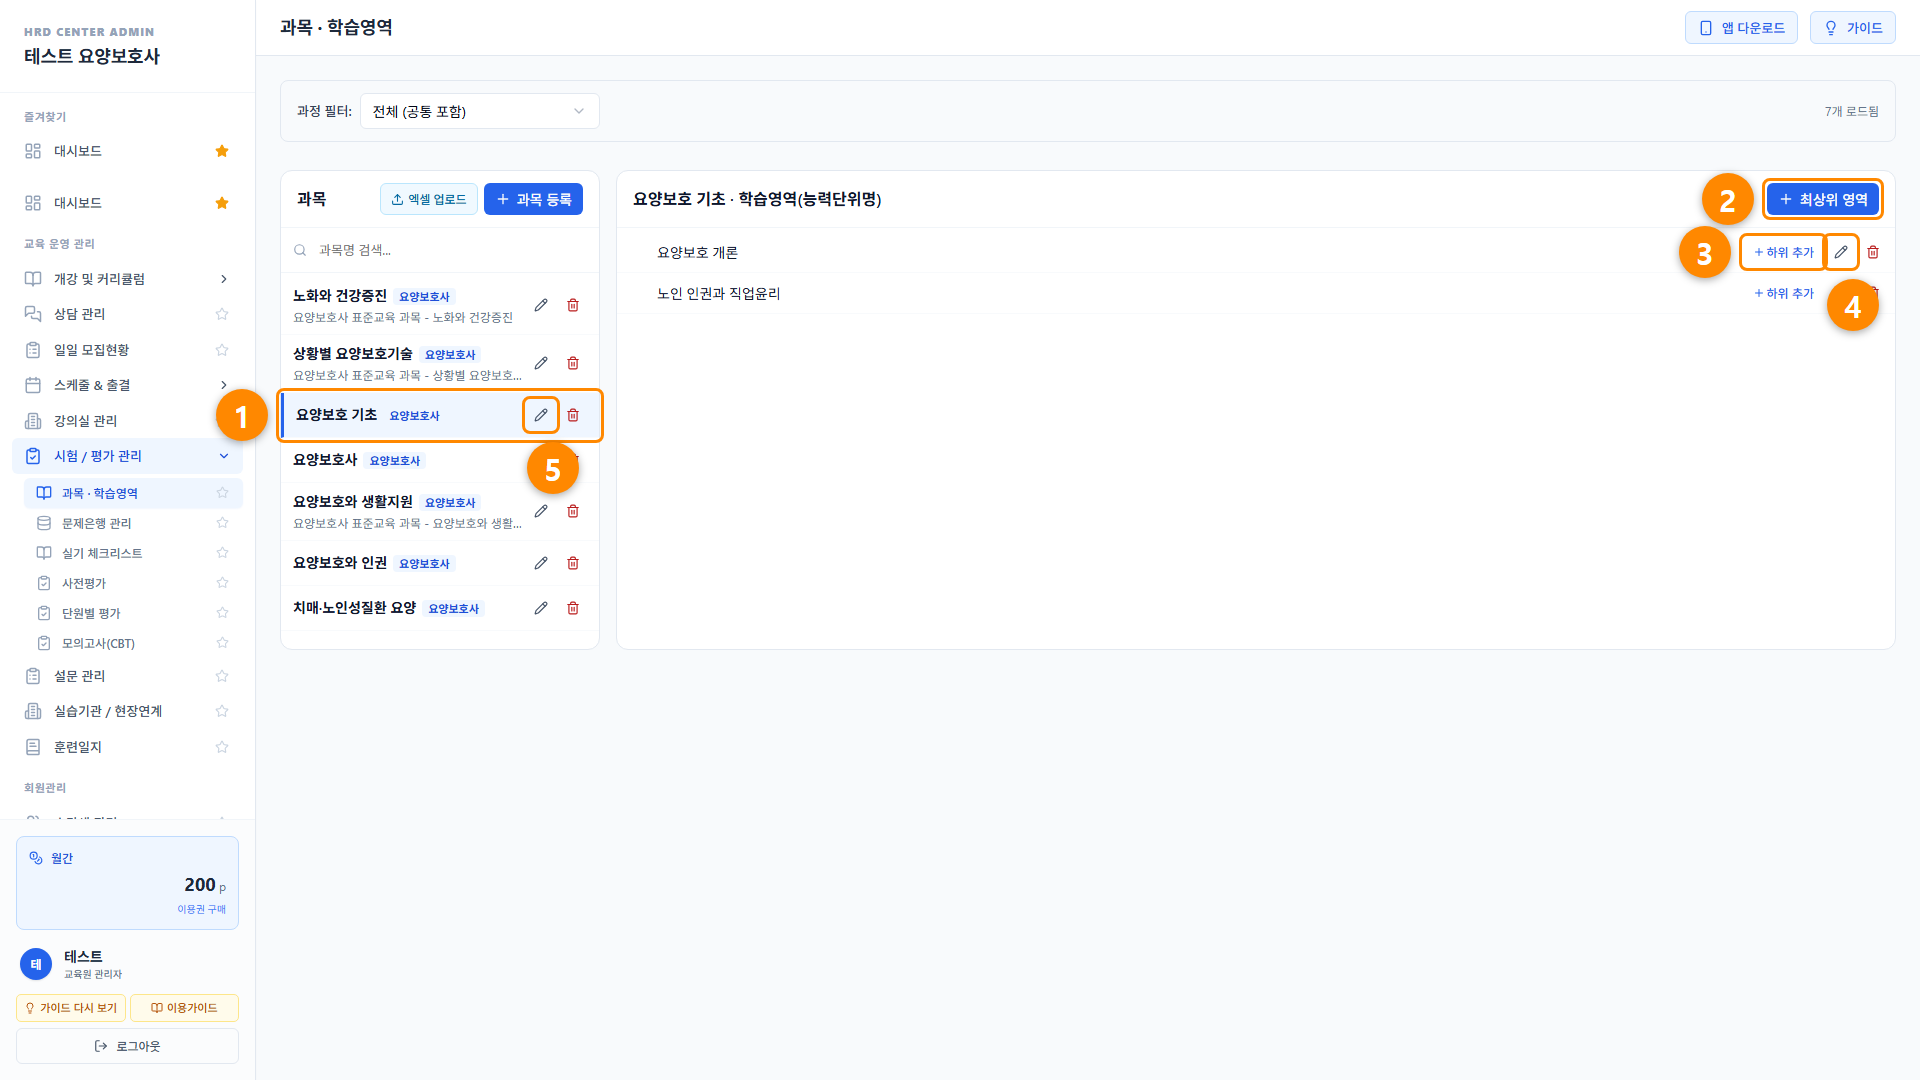This screenshot has width=1920, height=1080.
Task: Edit the 요양보호와 인권 subject pencil icon
Action: click(541, 563)
